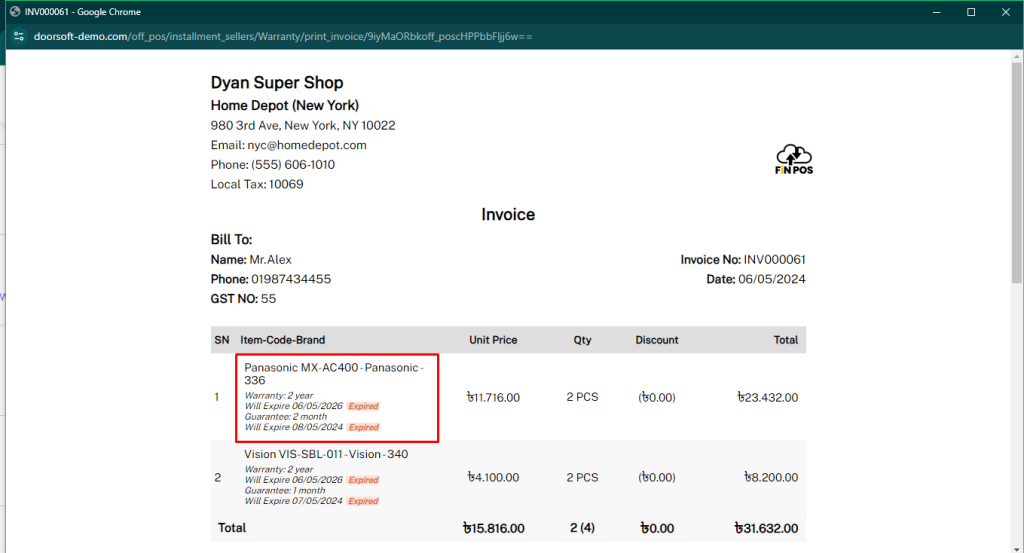The height and width of the screenshot is (553, 1024).
Task: Minimize the INV000061 Chrome window
Action: [x=936, y=12]
